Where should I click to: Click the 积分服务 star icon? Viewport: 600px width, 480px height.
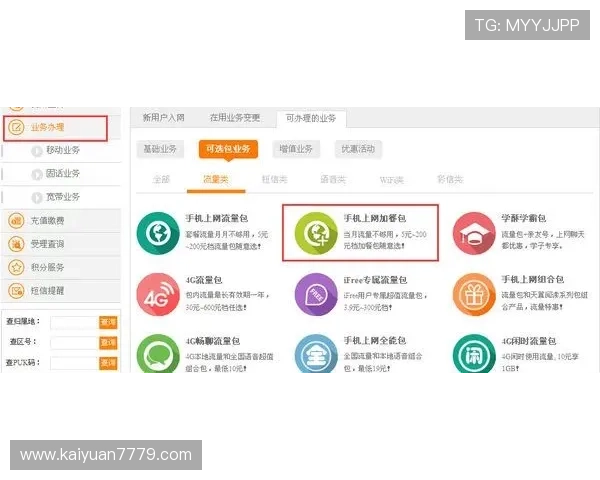click(x=16, y=267)
